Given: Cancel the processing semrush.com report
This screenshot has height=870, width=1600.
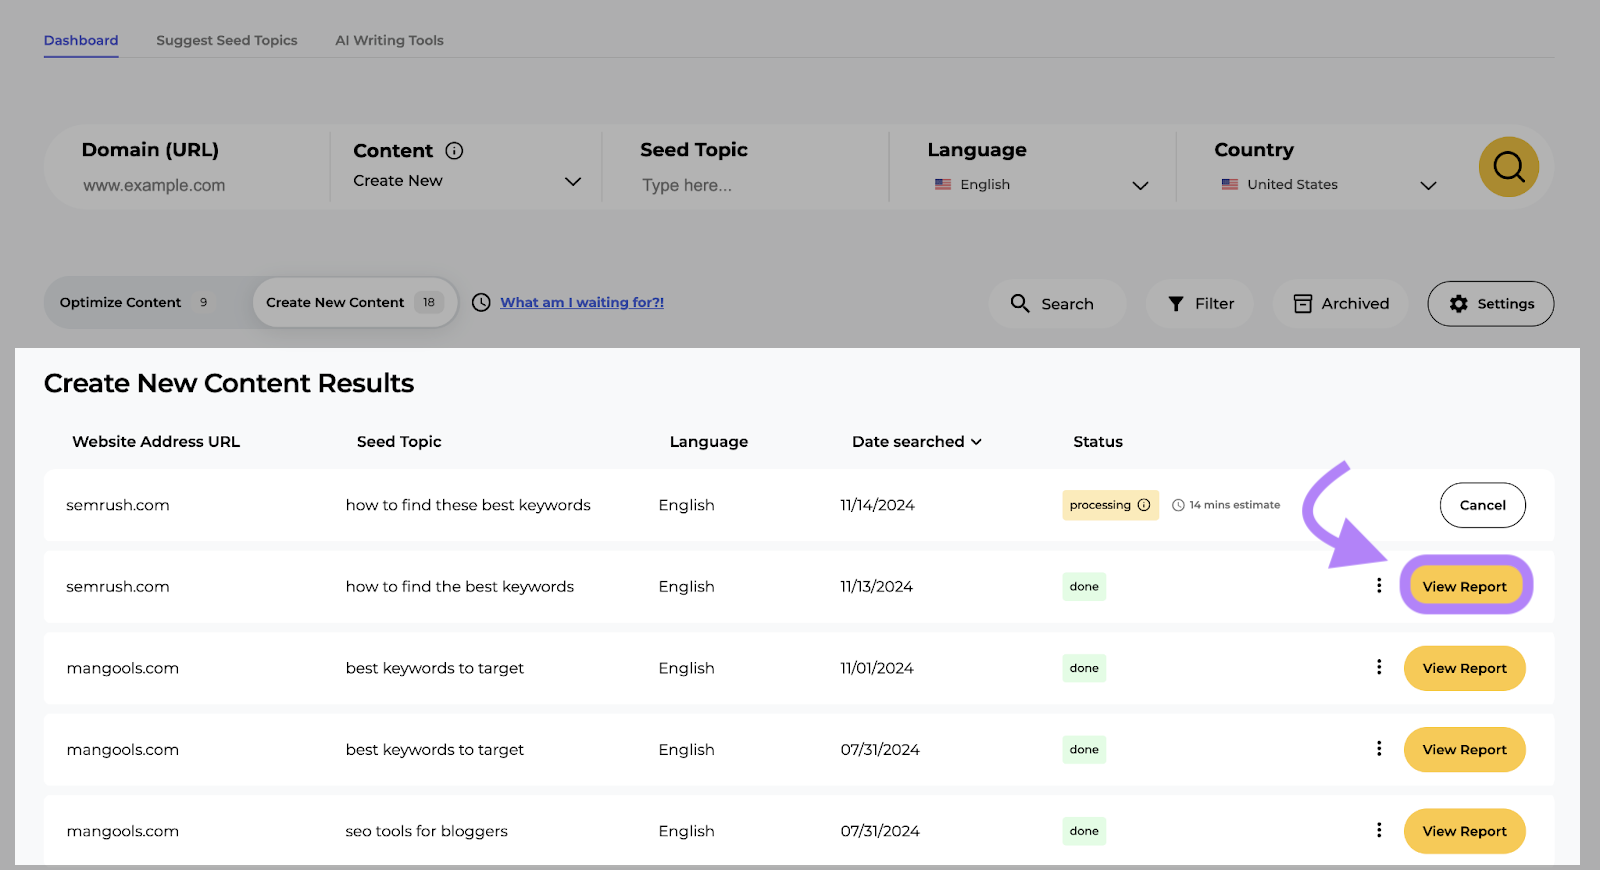Looking at the screenshot, I should tap(1482, 505).
